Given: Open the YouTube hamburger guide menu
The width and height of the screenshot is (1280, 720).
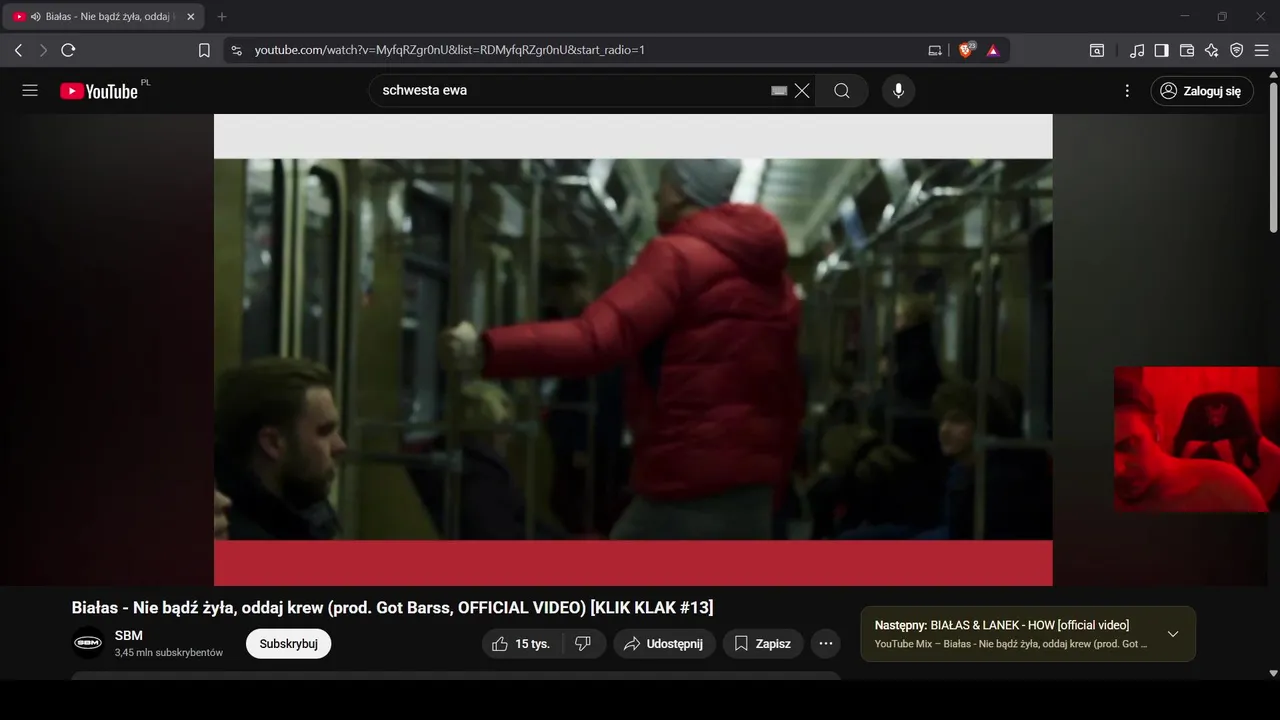Looking at the screenshot, I should pyautogui.click(x=30, y=91).
